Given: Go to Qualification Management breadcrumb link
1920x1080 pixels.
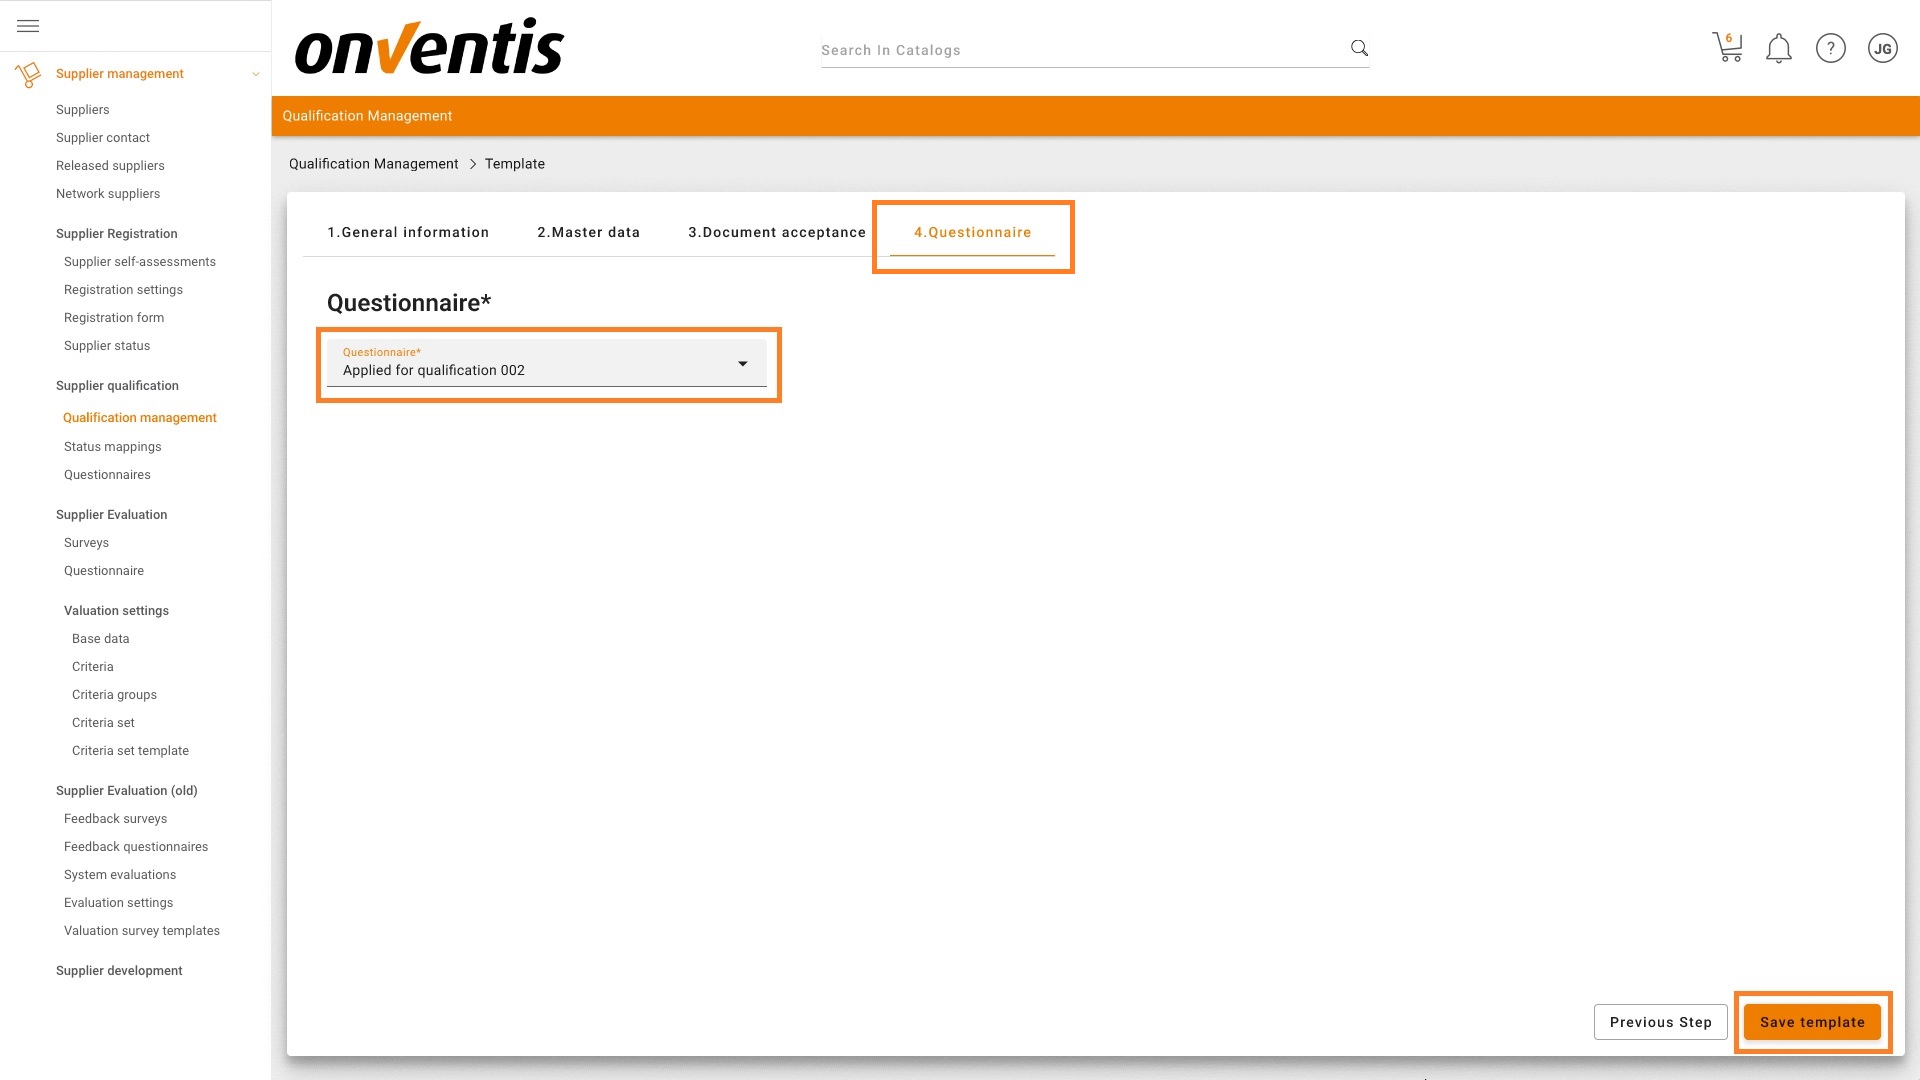Looking at the screenshot, I should coord(373,164).
